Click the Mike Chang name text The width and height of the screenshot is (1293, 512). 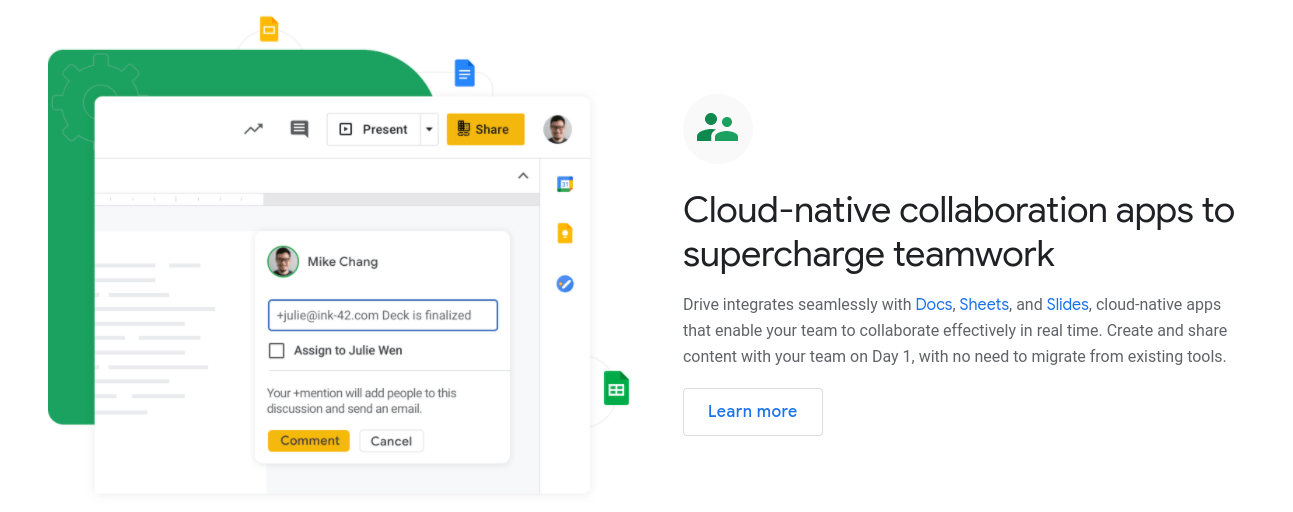pos(343,262)
